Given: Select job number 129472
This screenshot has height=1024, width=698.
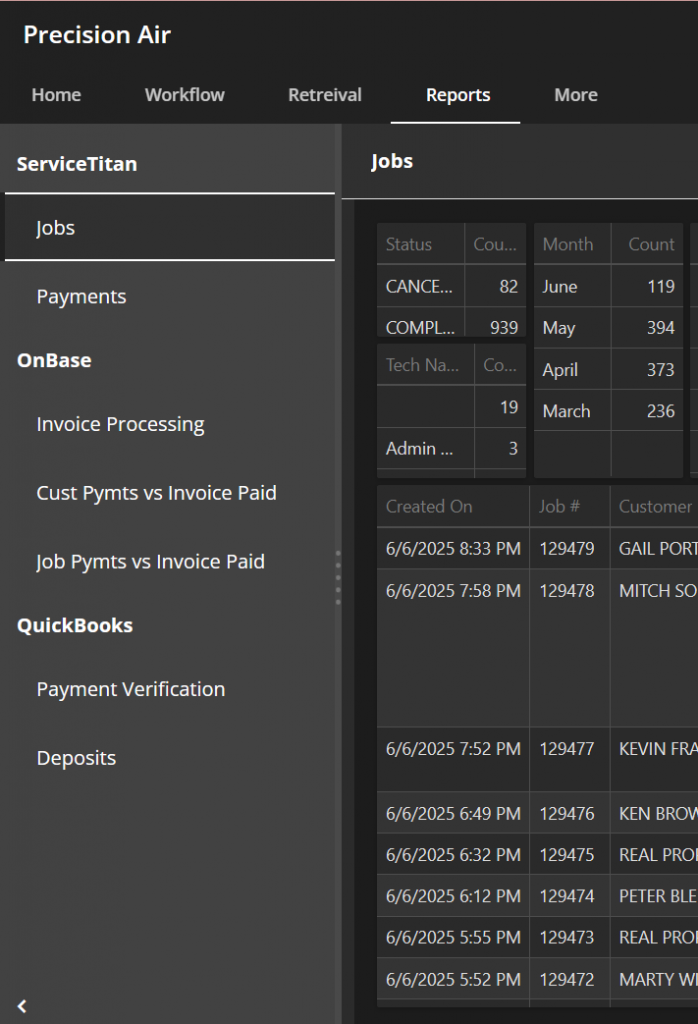Looking at the screenshot, I should pyautogui.click(x=567, y=980).
